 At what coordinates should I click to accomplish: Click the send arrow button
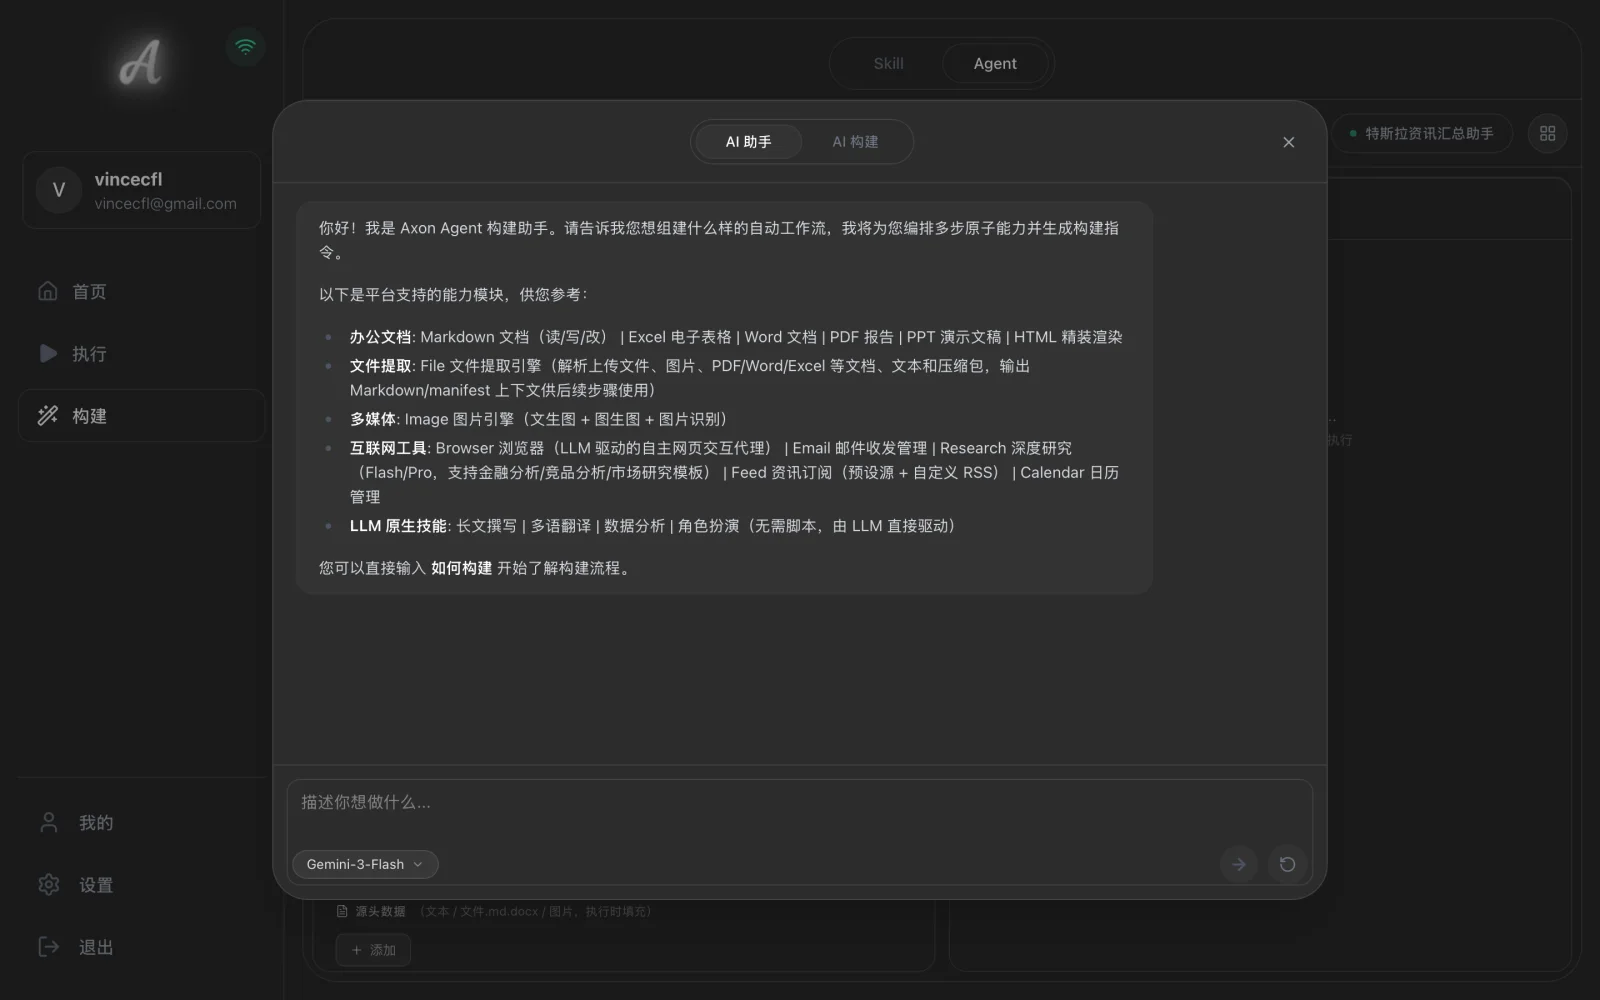(x=1238, y=864)
